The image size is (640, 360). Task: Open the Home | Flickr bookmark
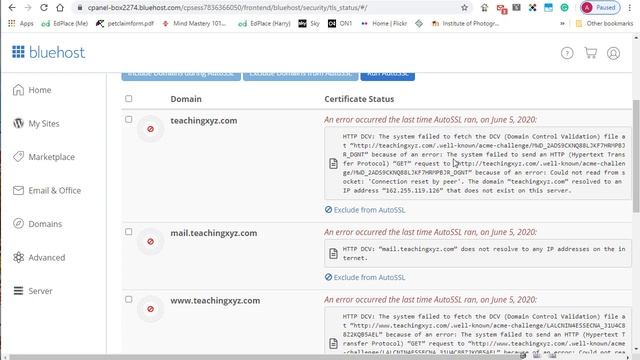pos(384,24)
